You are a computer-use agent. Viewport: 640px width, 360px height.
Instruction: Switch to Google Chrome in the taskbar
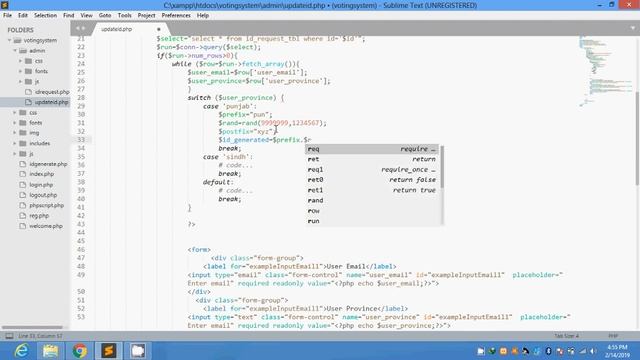click(x=80, y=351)
